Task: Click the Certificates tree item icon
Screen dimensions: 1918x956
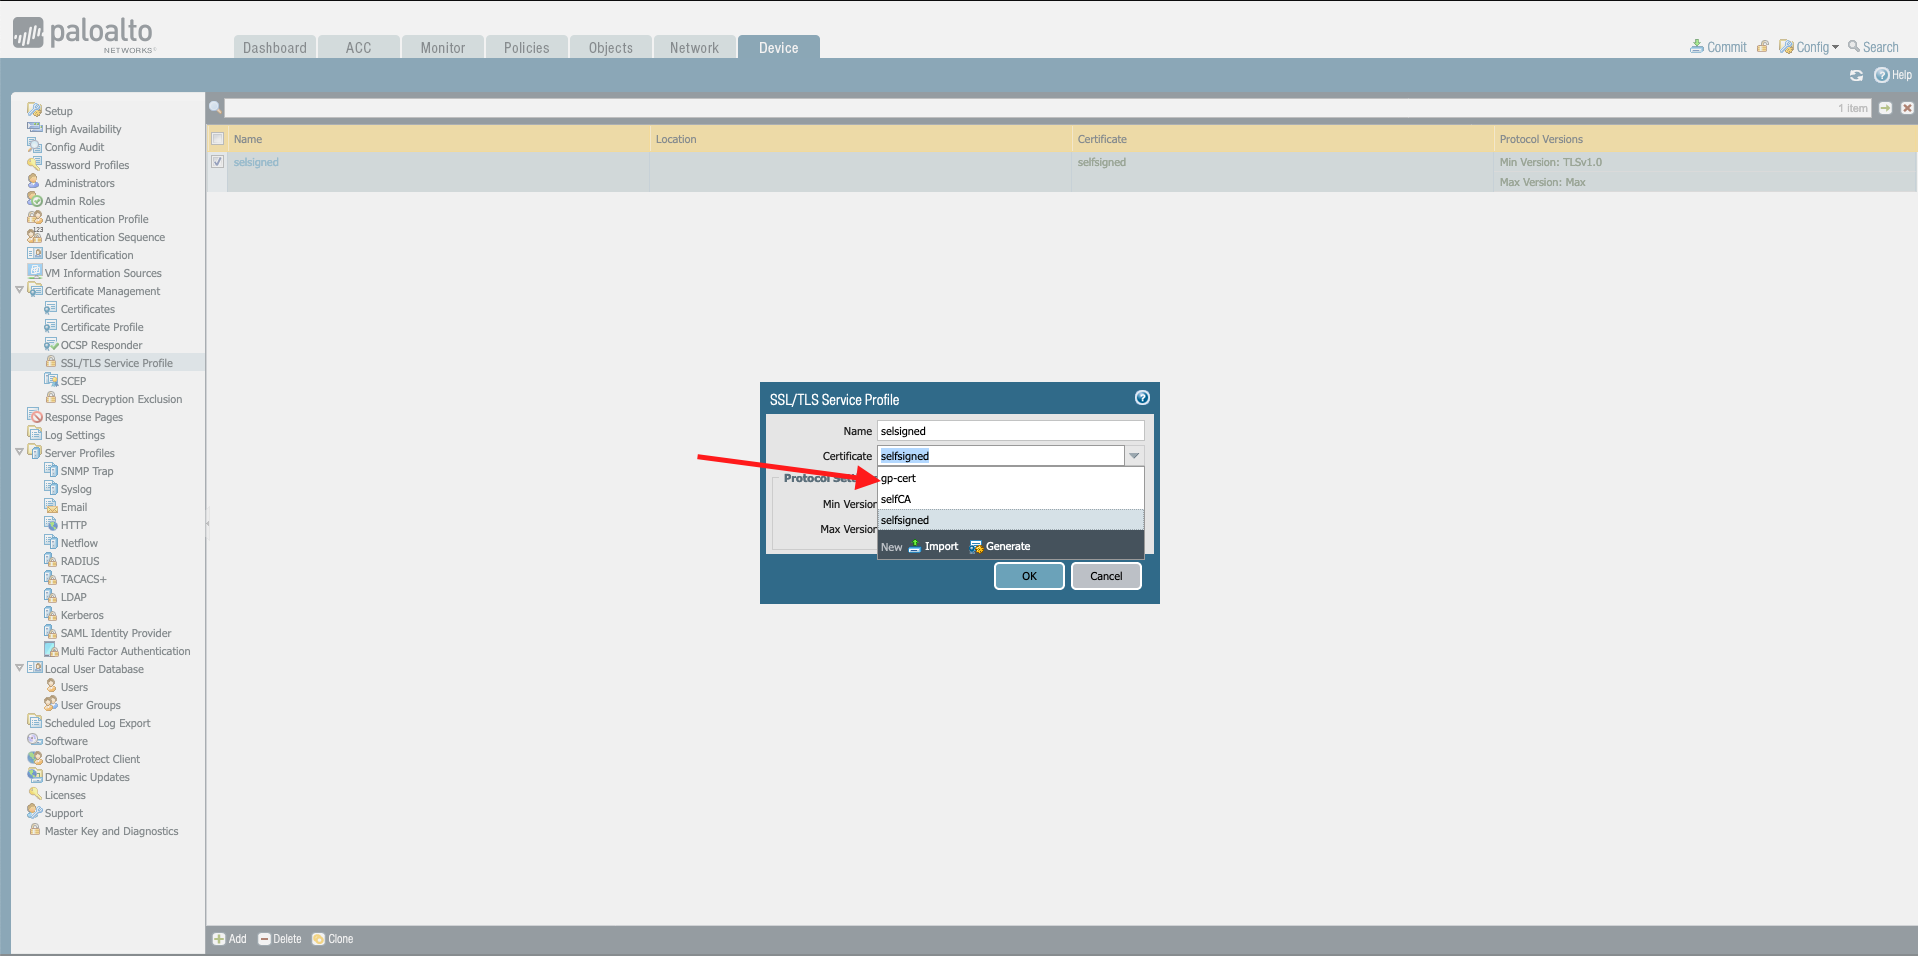Action: point(50,308)
